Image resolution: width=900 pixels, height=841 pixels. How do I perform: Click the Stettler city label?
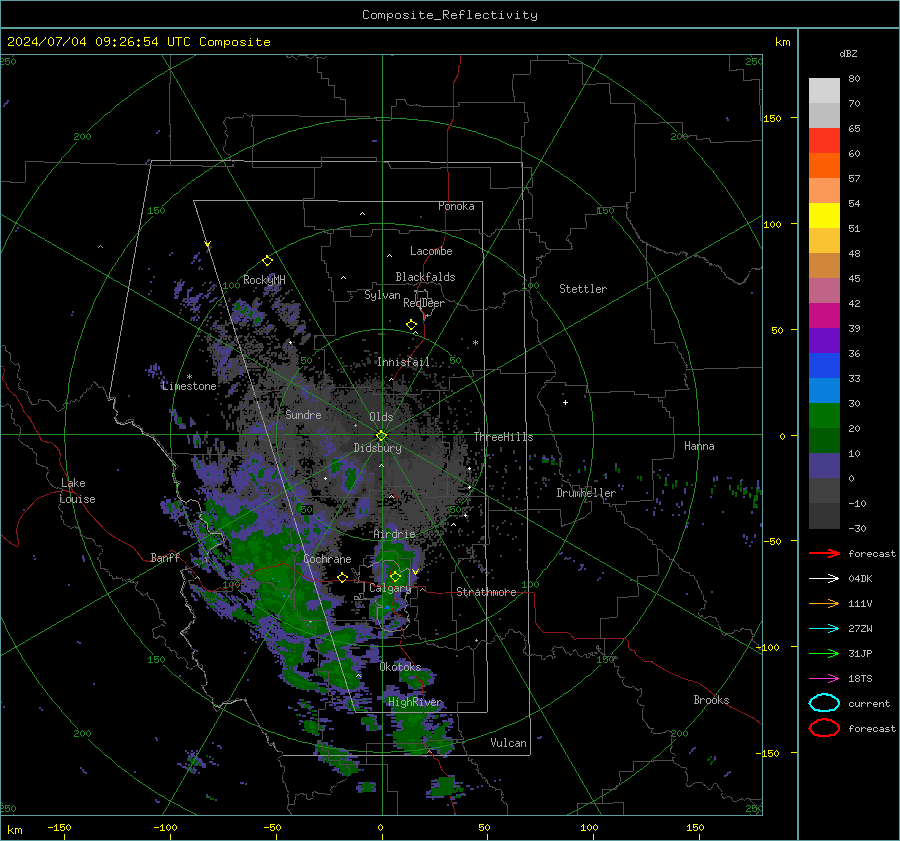tap(583, 289)
